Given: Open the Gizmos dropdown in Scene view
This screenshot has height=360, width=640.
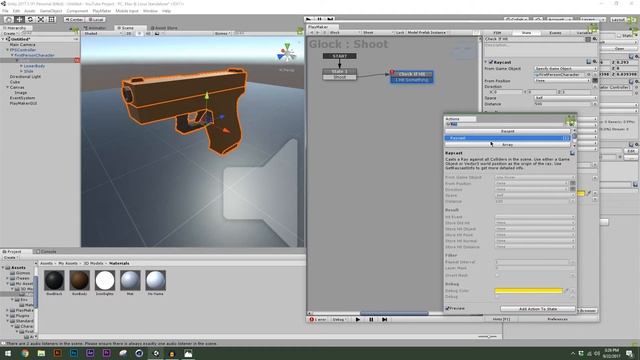Looking at the screenshot, I should coord(223,33).
